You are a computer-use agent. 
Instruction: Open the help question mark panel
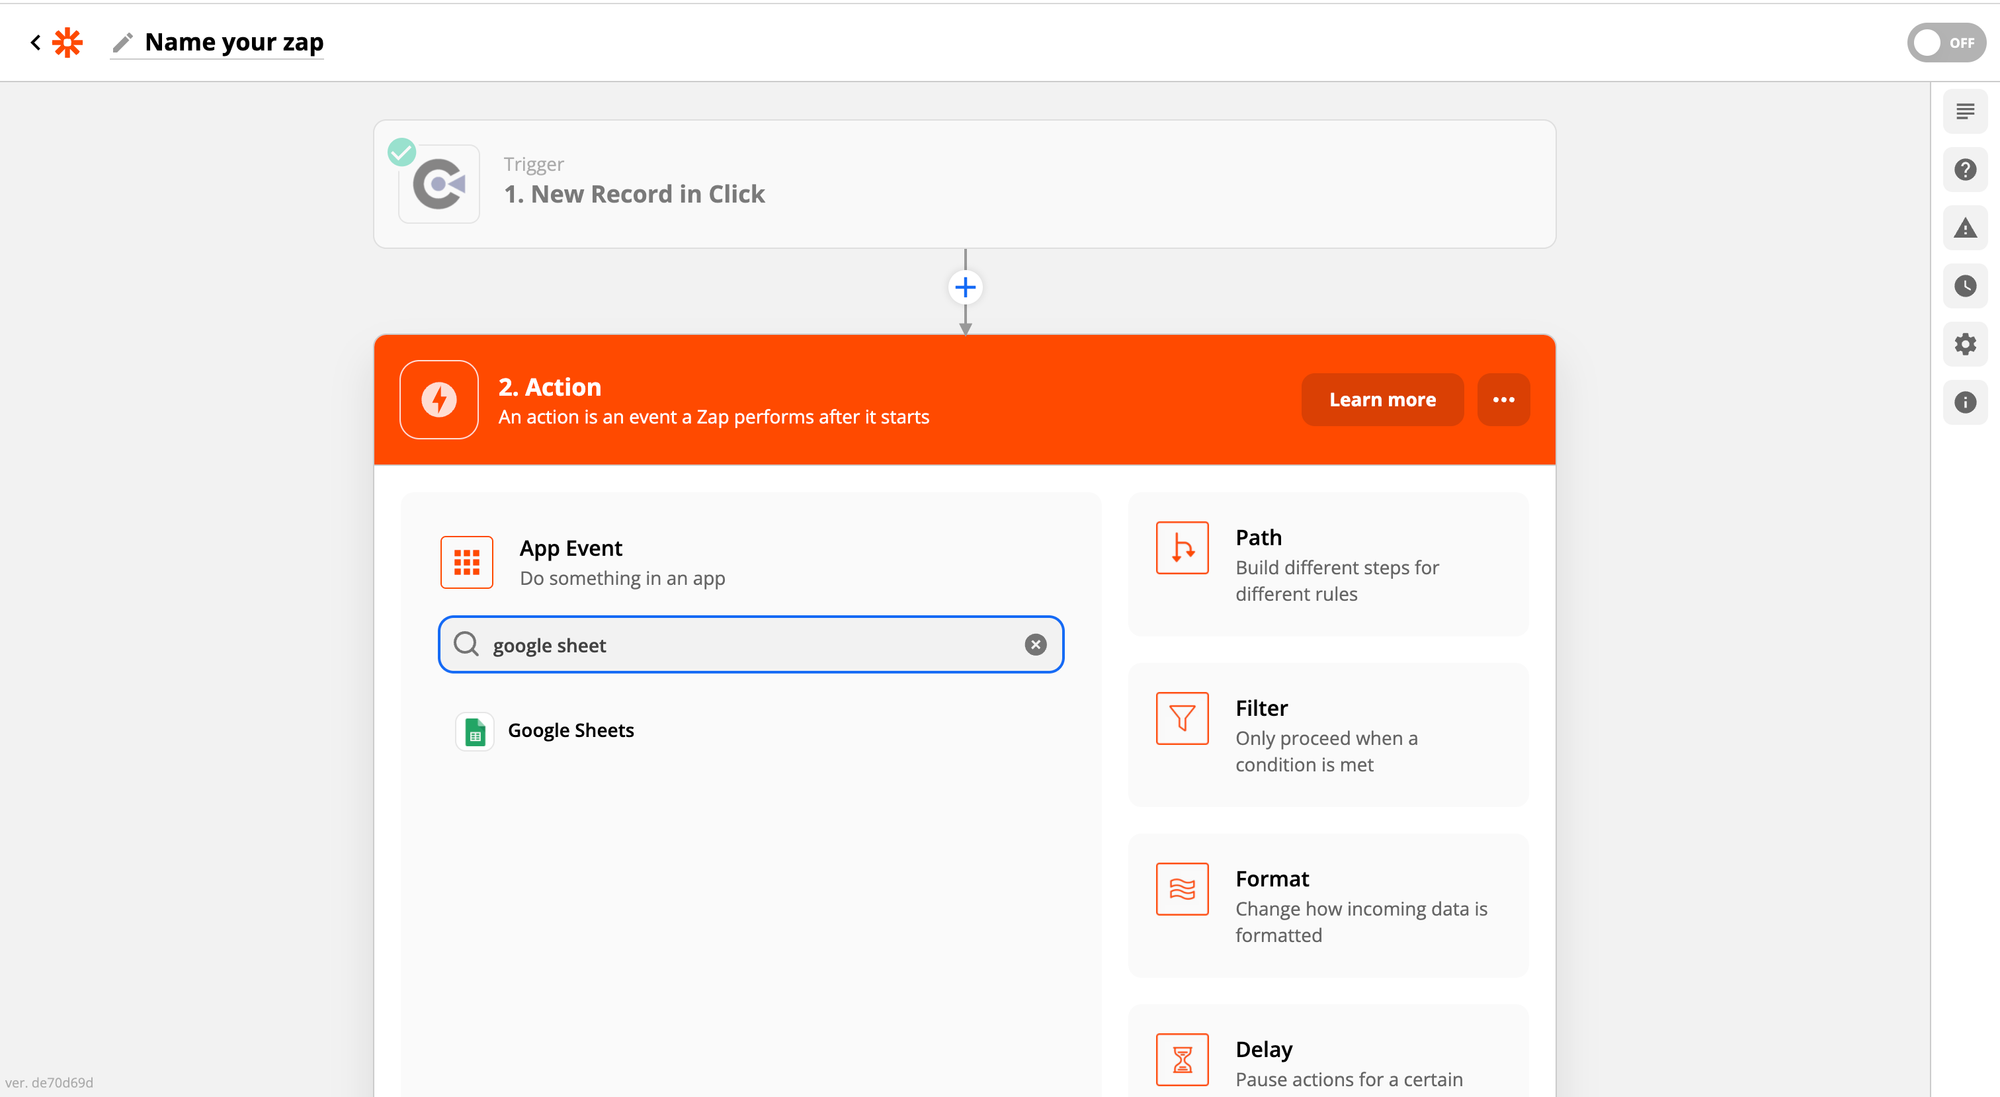pos(1965,170)
